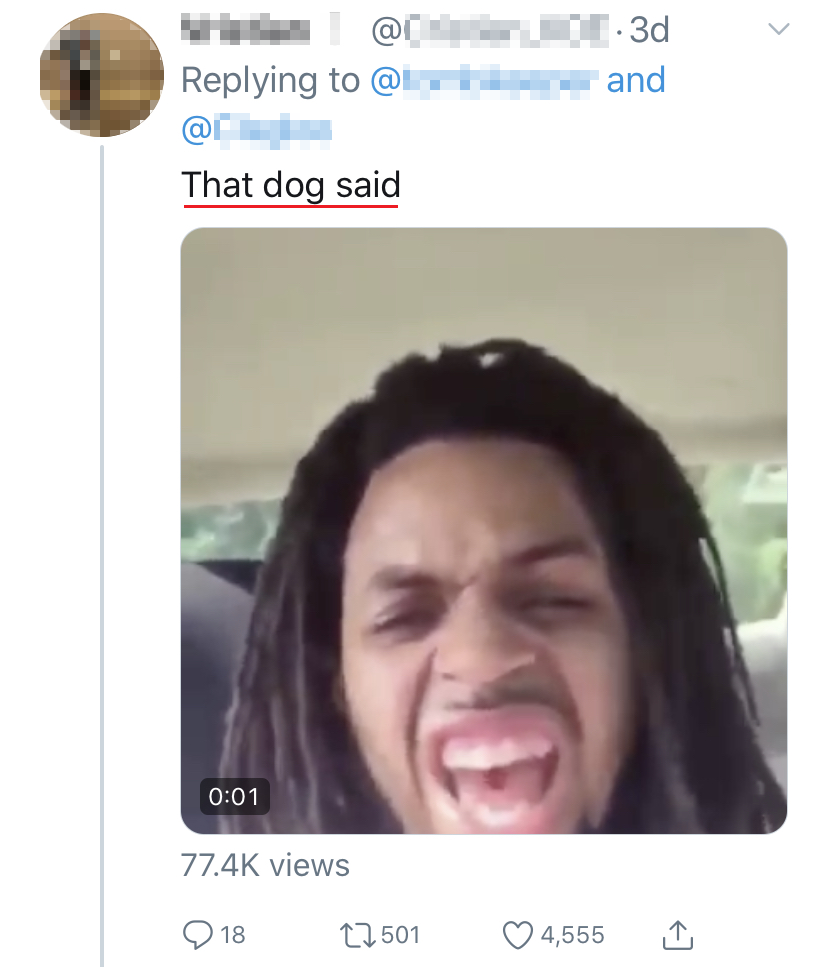Play the attached video of the man yelling
This screenshot has height=967, width=828.
(484, 530)
